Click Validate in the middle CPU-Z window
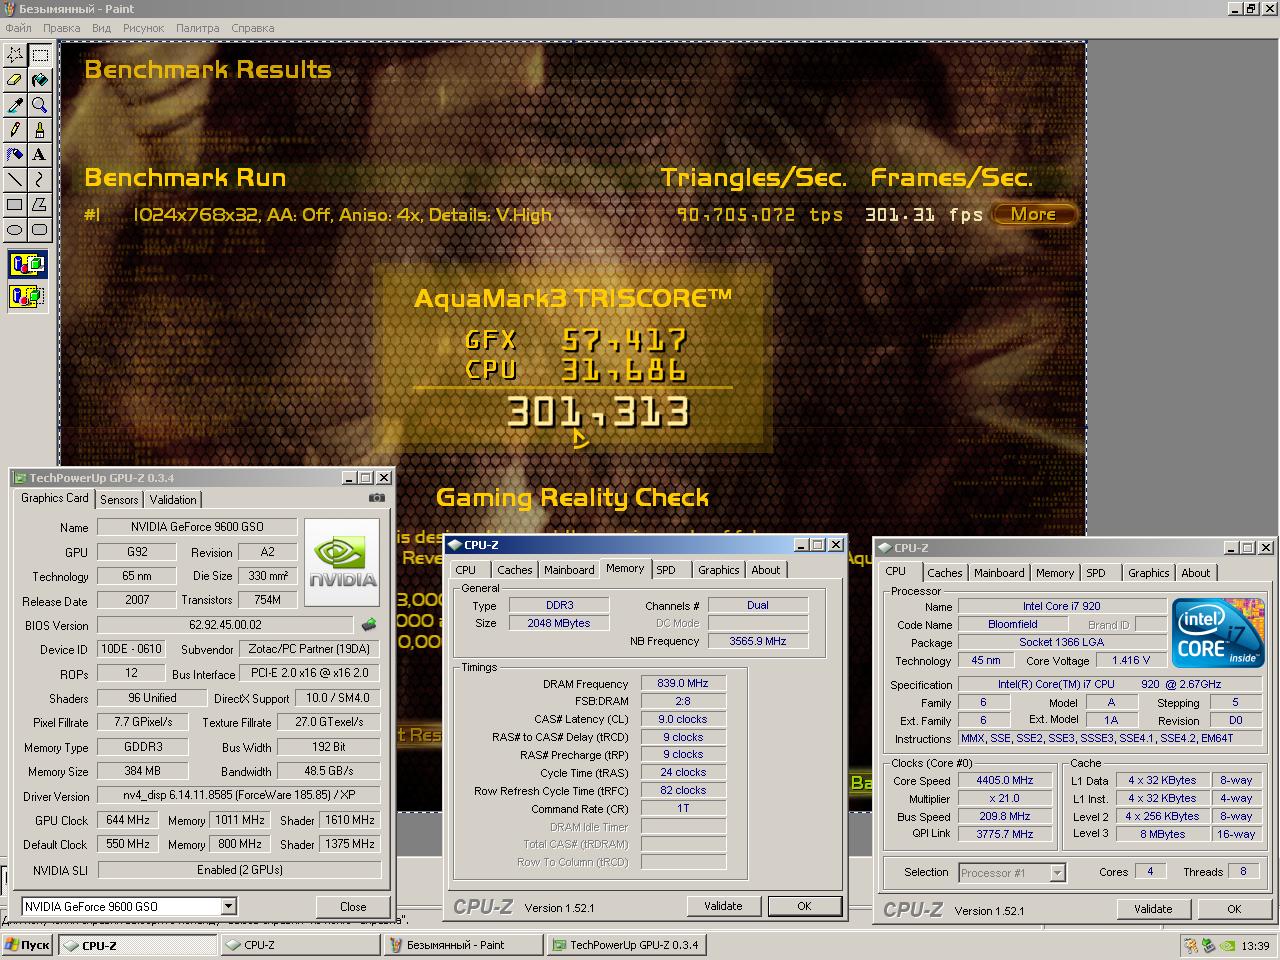This screenshot has width=1280, height=960. point(723,906)
